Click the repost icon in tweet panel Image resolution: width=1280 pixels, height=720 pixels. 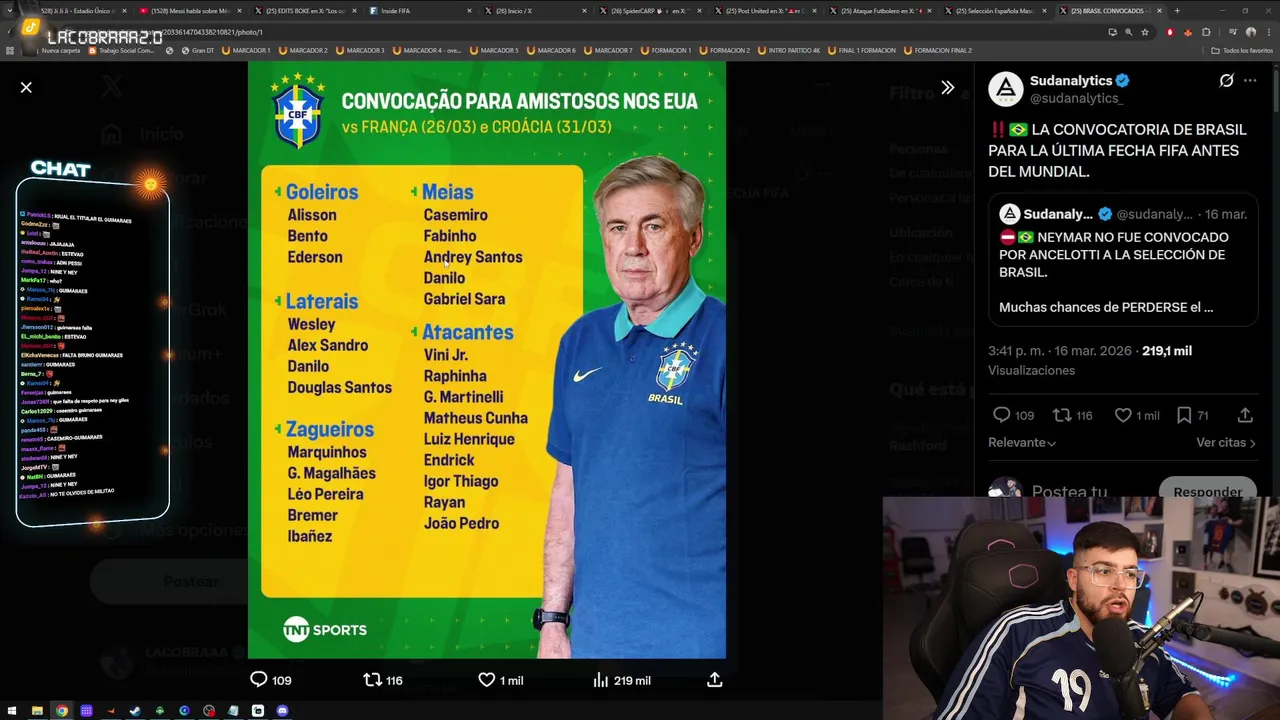click(x=1062, y=415)
